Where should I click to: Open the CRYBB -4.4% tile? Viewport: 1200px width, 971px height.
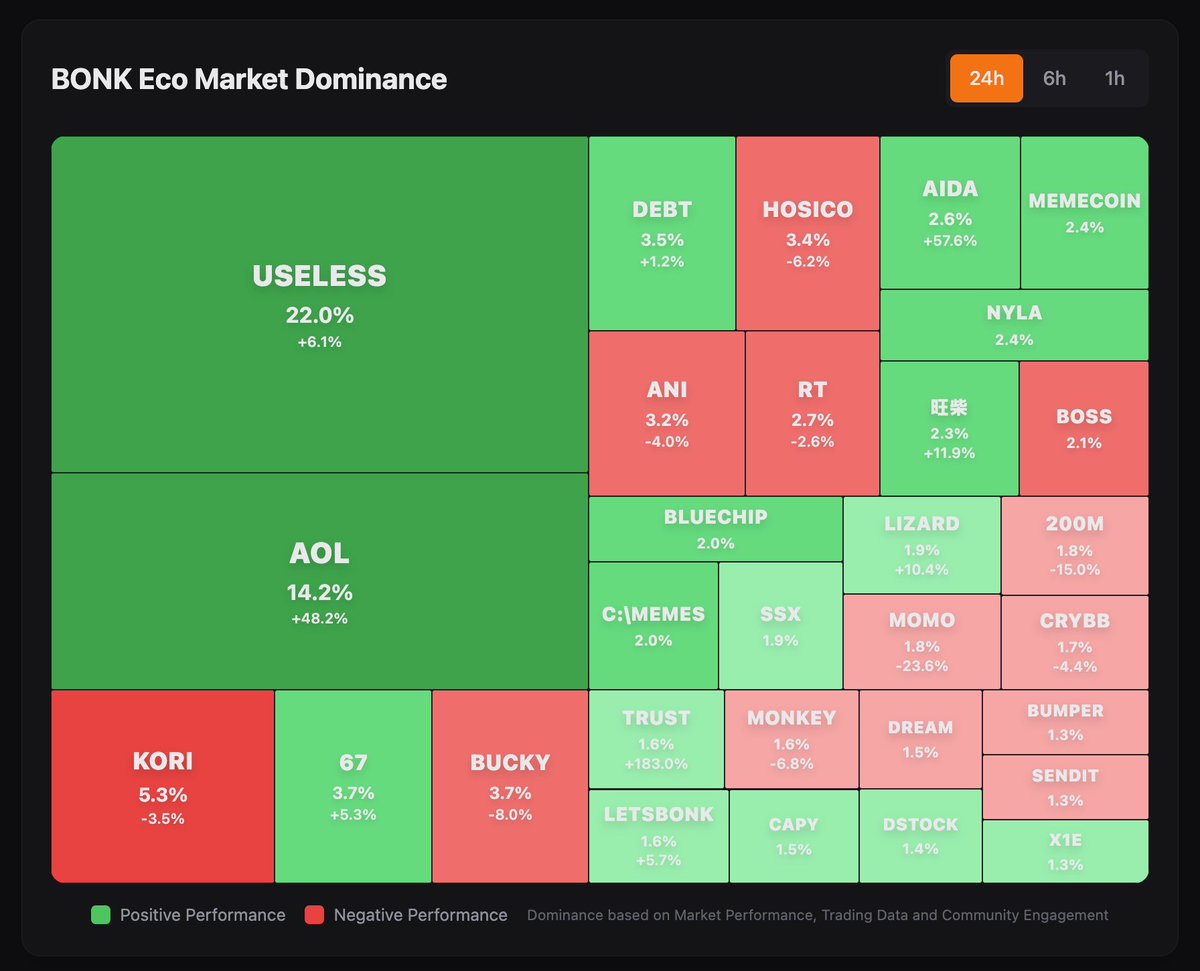(x=1075, y=642)
